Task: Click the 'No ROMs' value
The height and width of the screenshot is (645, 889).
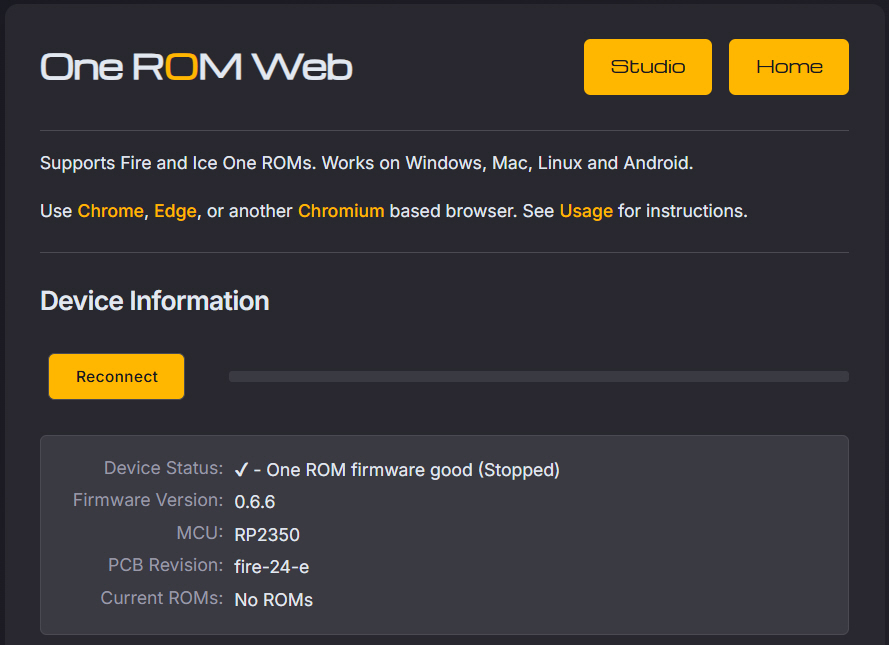Action: 273,600
